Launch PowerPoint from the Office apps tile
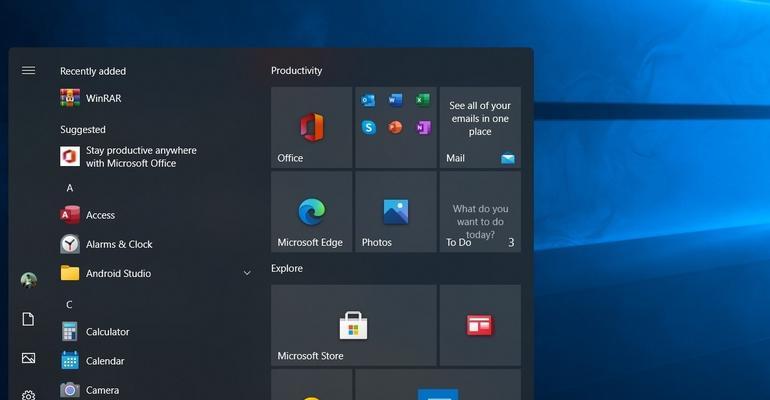 395,128
